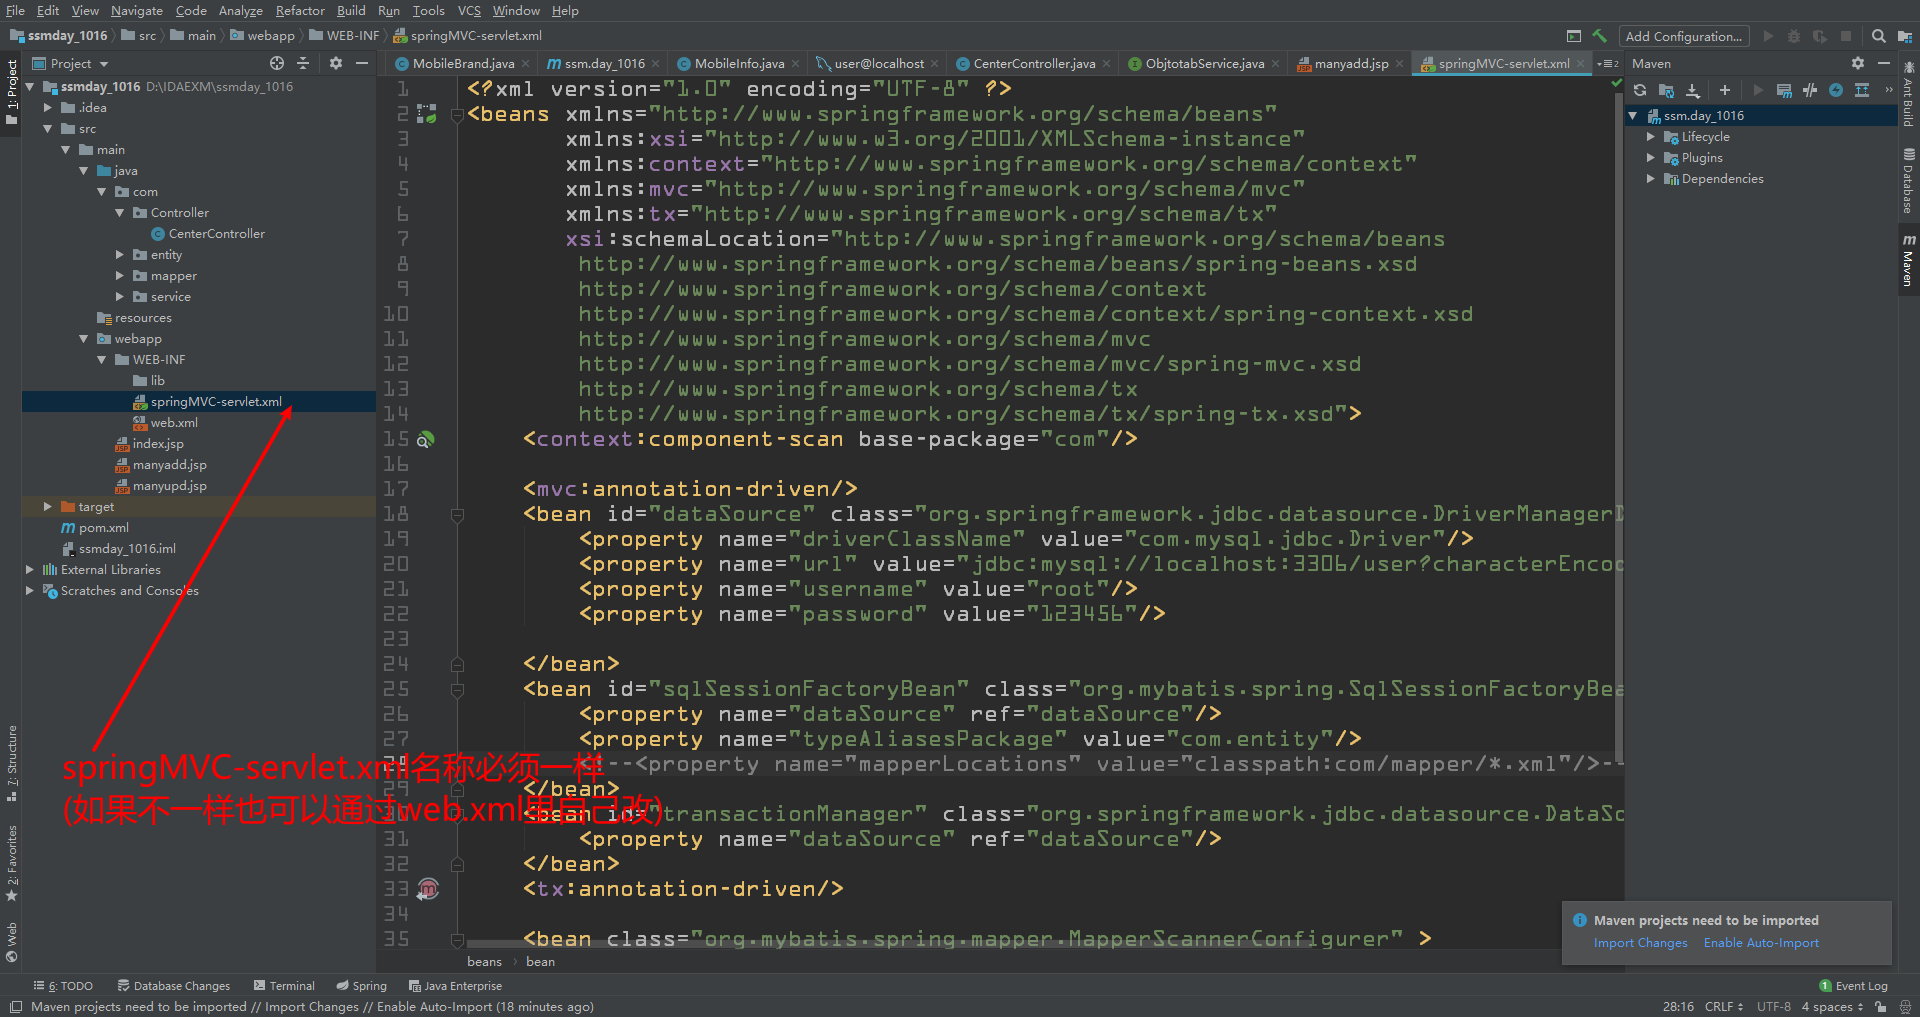Toggle read-only lock icon in status bar
Screen dimensions: 1920x1017
click(1881, 1007)
